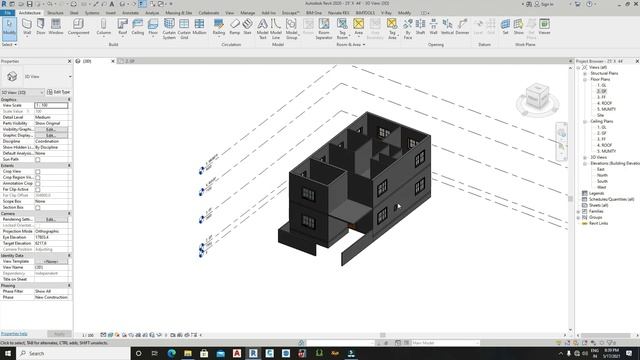Select the Shaft opening tool
640x360 pixels.
[420, 27]
